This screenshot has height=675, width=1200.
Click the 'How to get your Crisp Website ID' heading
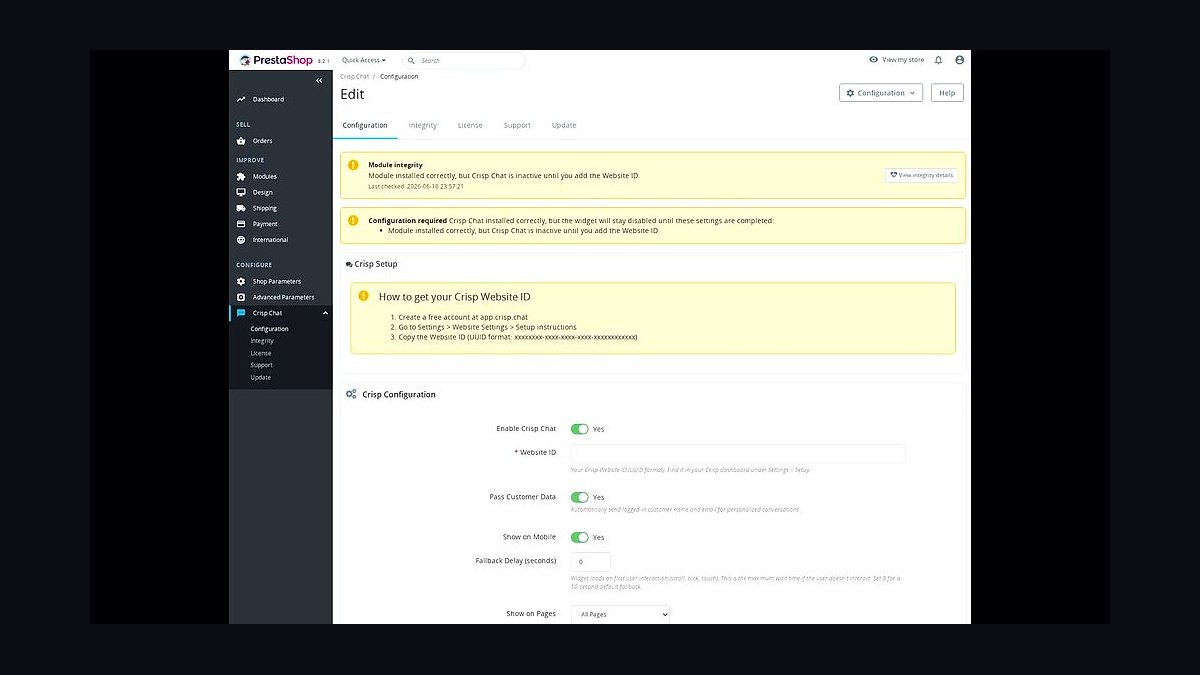(454, 297)
